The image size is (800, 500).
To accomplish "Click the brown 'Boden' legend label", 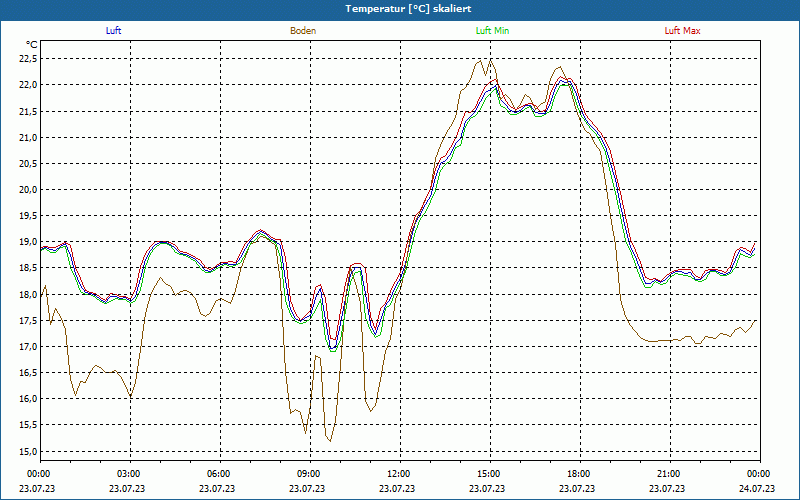I will [303, 31].
